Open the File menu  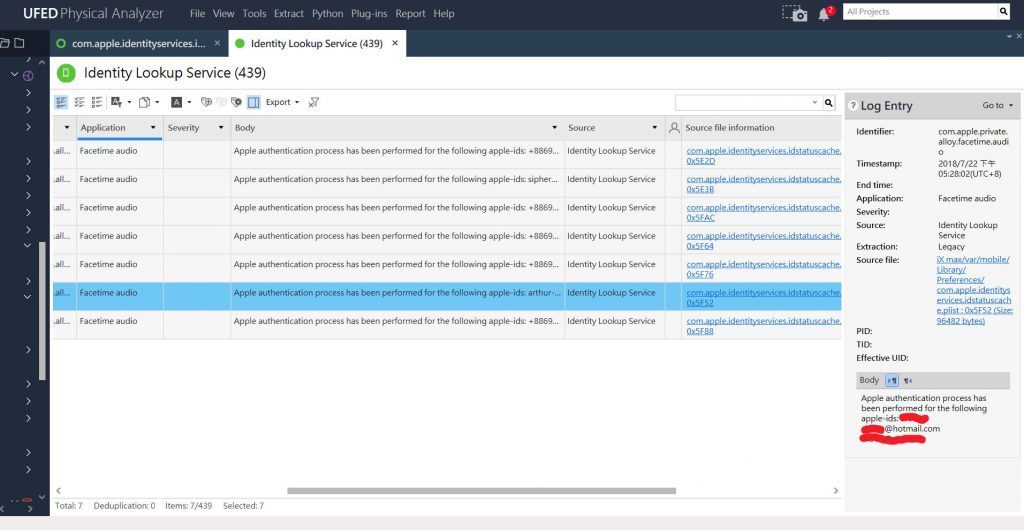(x=197, y=14)
